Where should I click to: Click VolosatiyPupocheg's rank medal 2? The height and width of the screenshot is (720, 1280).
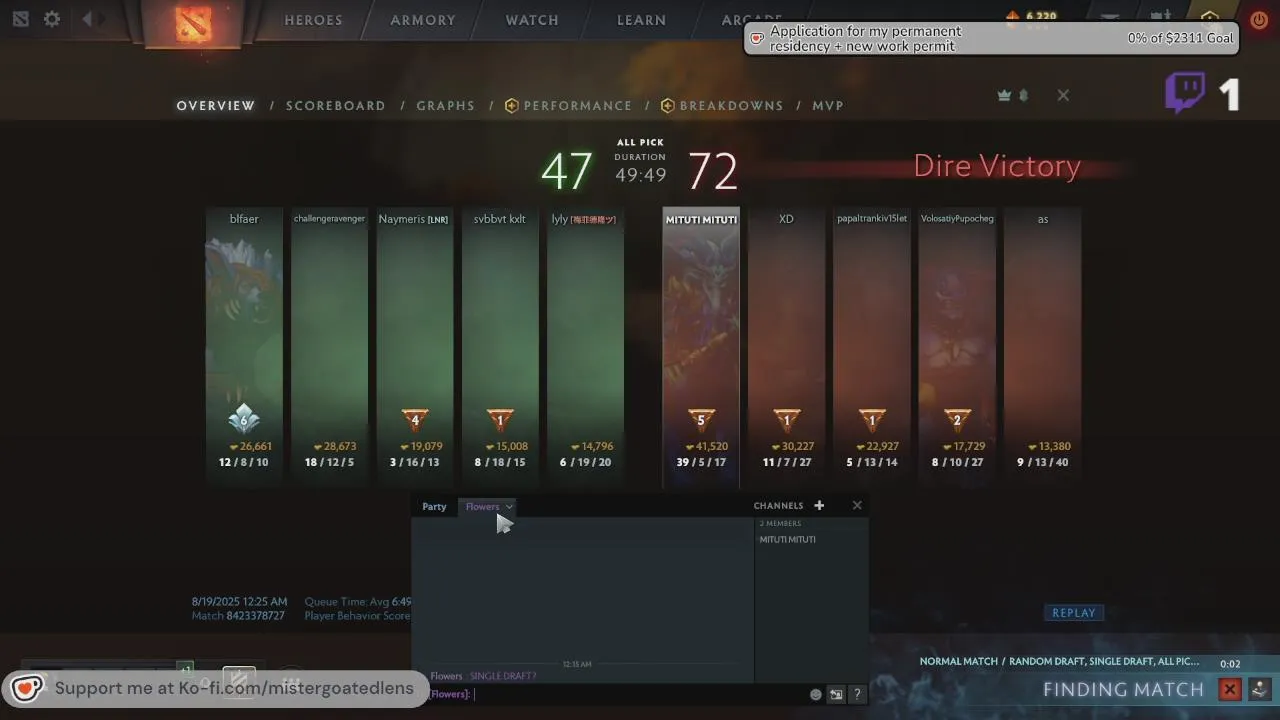(x=957, y=420)
